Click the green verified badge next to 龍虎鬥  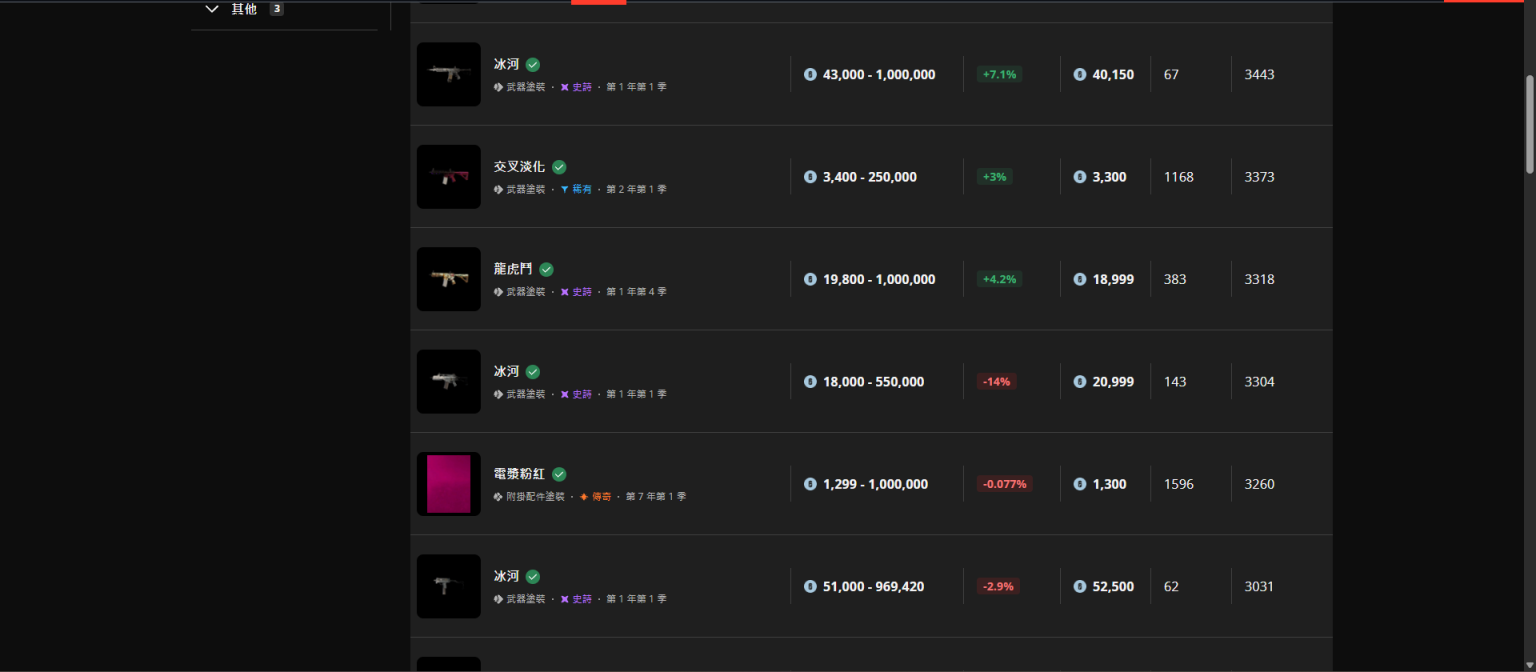click(x=547, y=269)
